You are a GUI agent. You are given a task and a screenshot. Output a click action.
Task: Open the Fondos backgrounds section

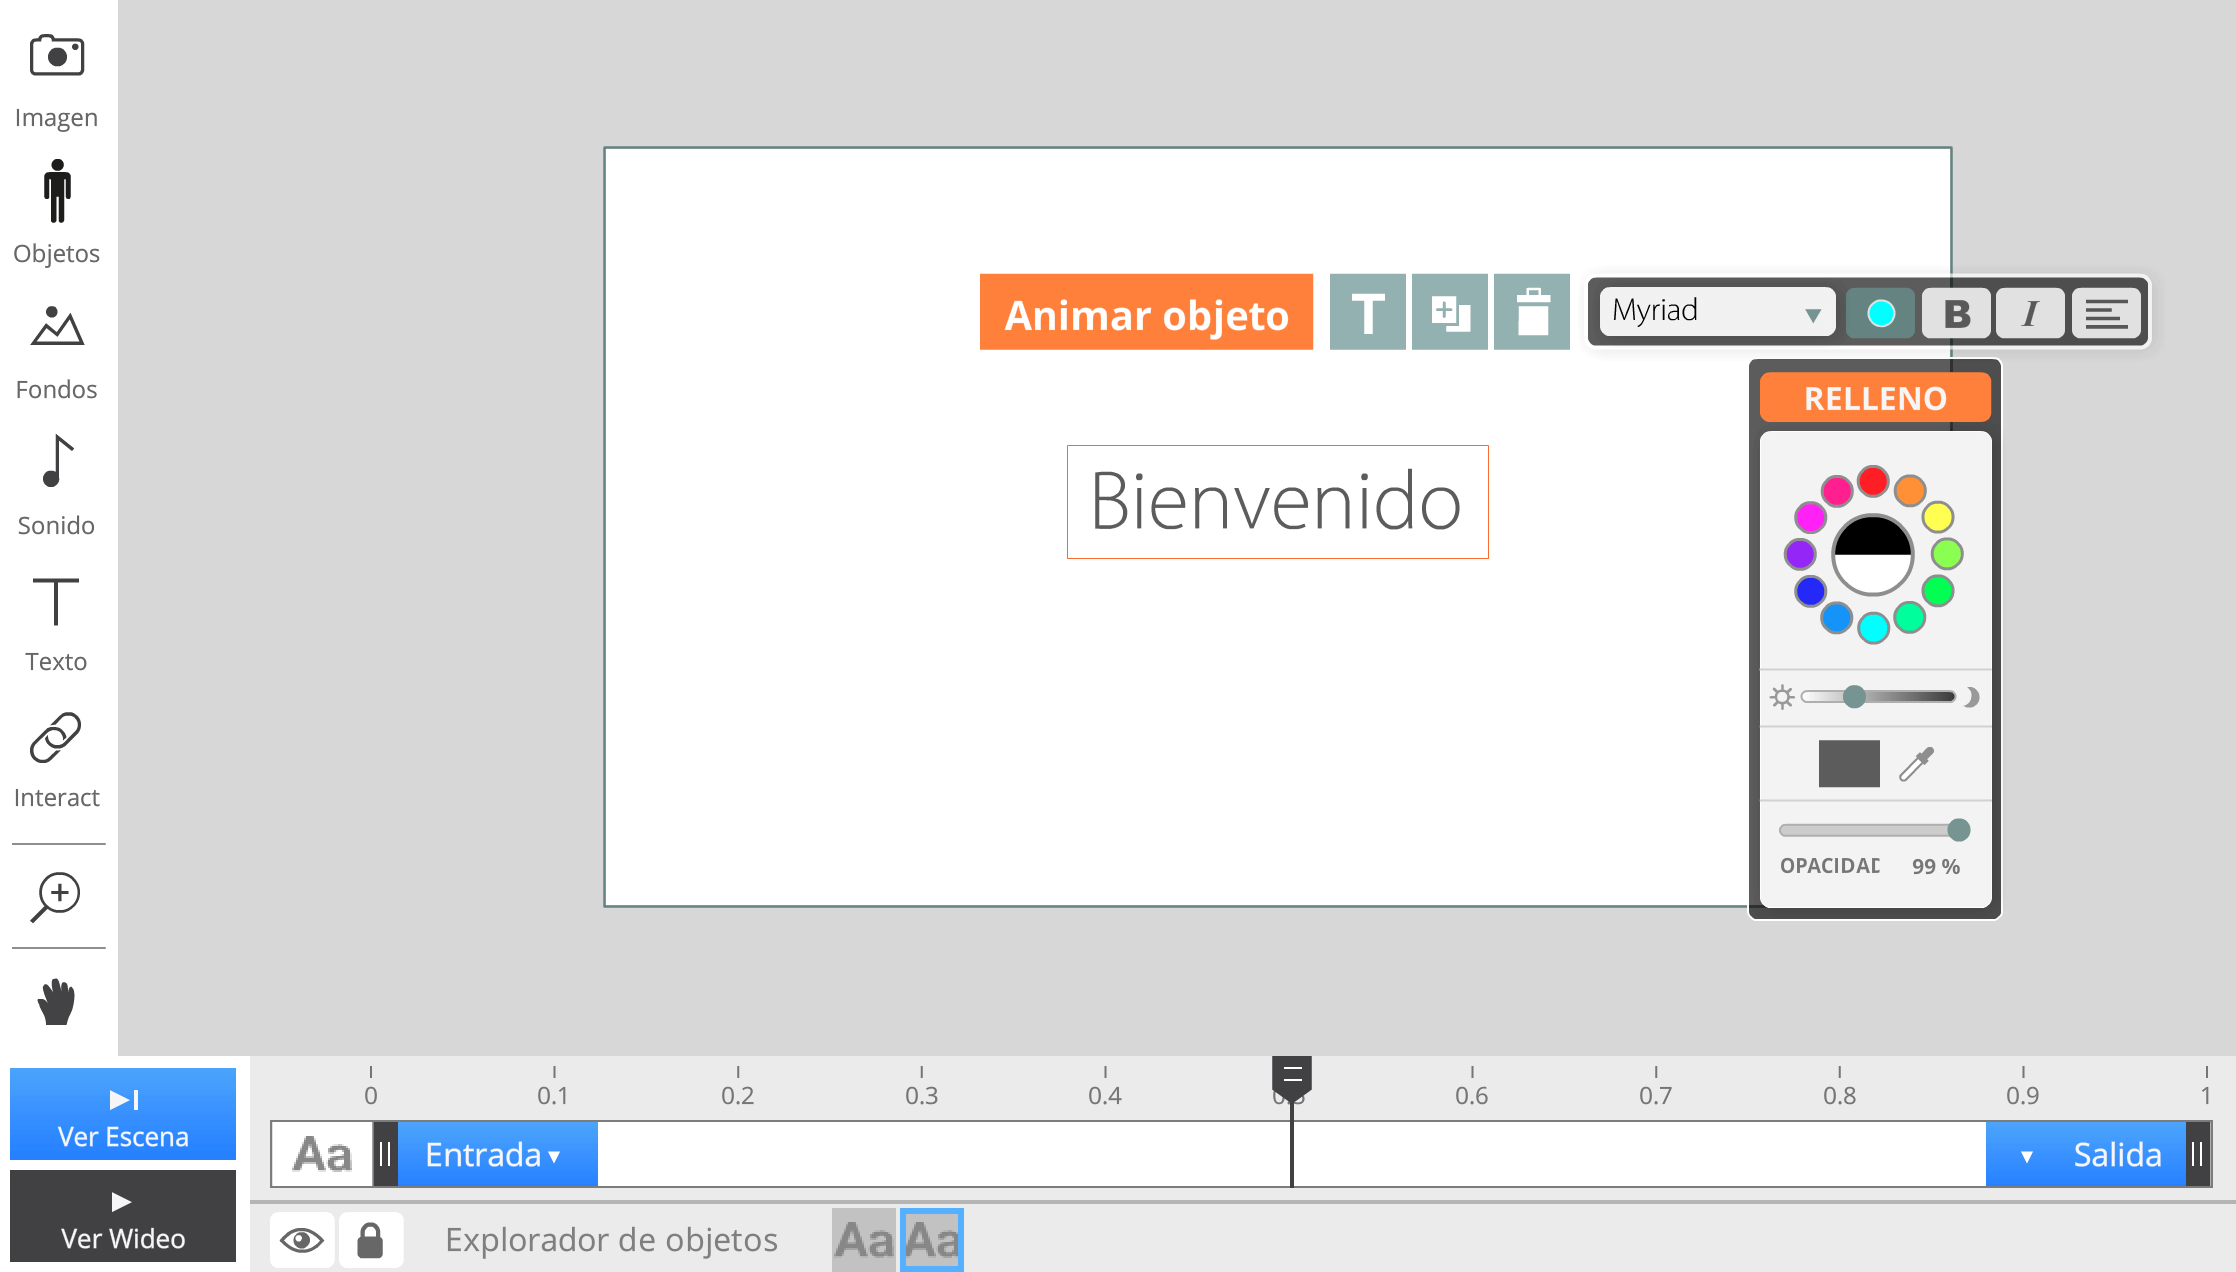[x=57, y=328]
